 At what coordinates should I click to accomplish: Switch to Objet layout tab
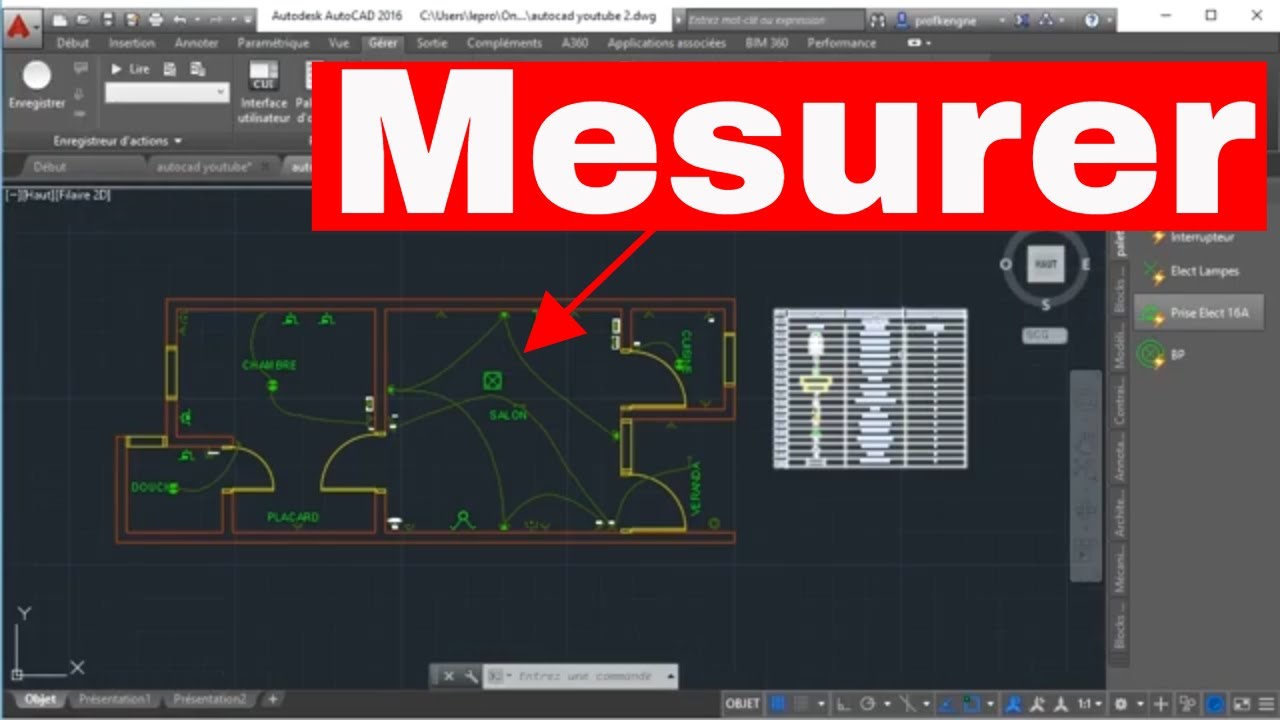[x=40, y=700]
